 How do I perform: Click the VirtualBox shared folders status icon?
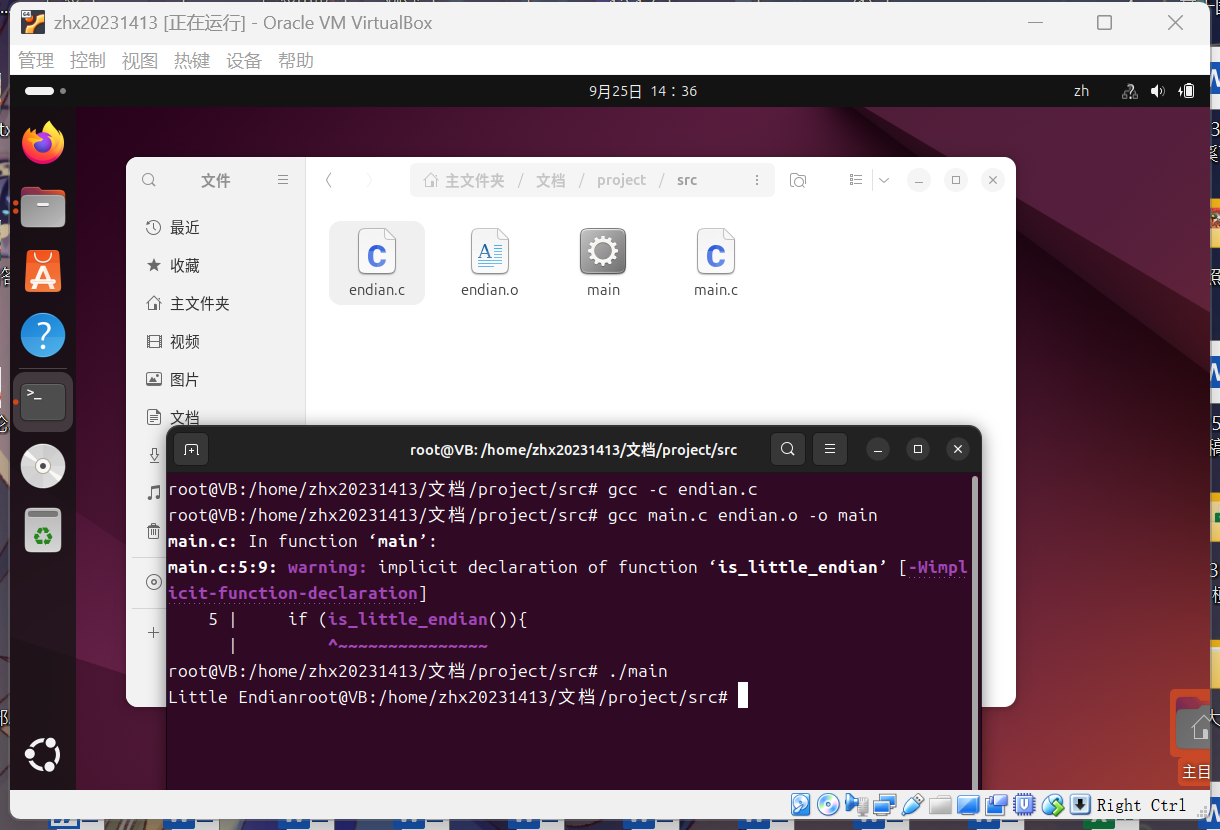coord(940,804)
